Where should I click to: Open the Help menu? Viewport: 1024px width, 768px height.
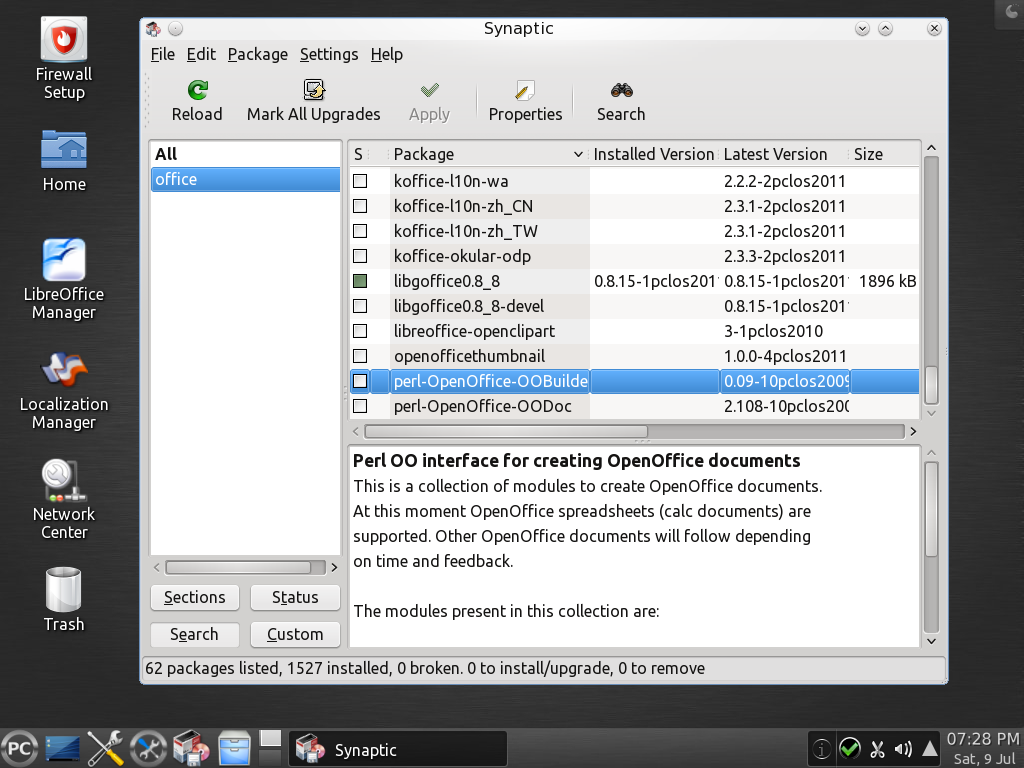click(x=387, y=54)
